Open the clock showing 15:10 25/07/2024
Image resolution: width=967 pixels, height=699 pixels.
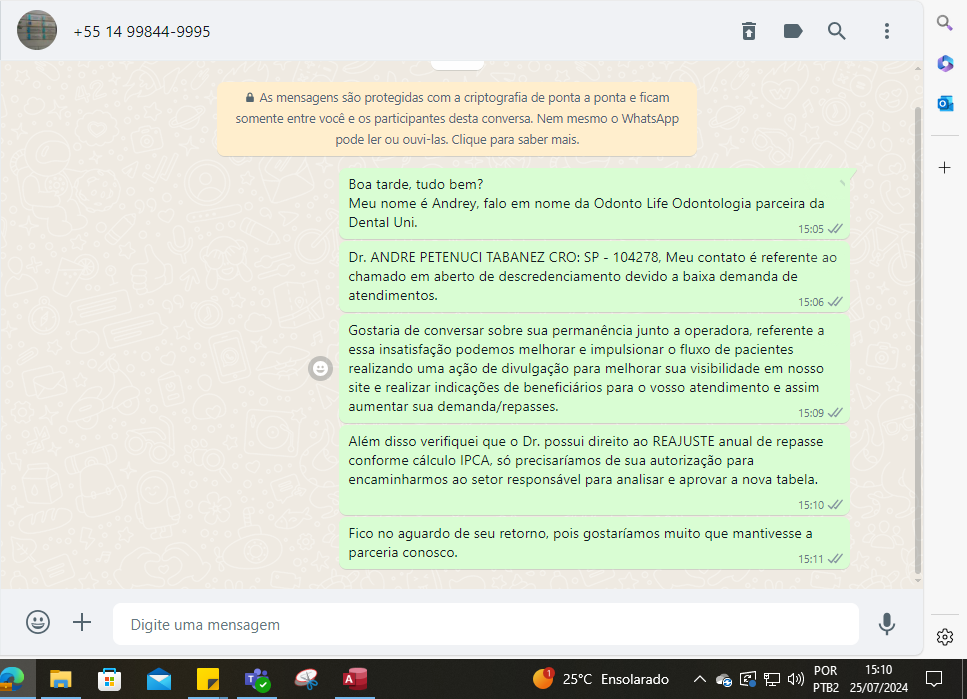pyautogui.click(x=878, y=679)
